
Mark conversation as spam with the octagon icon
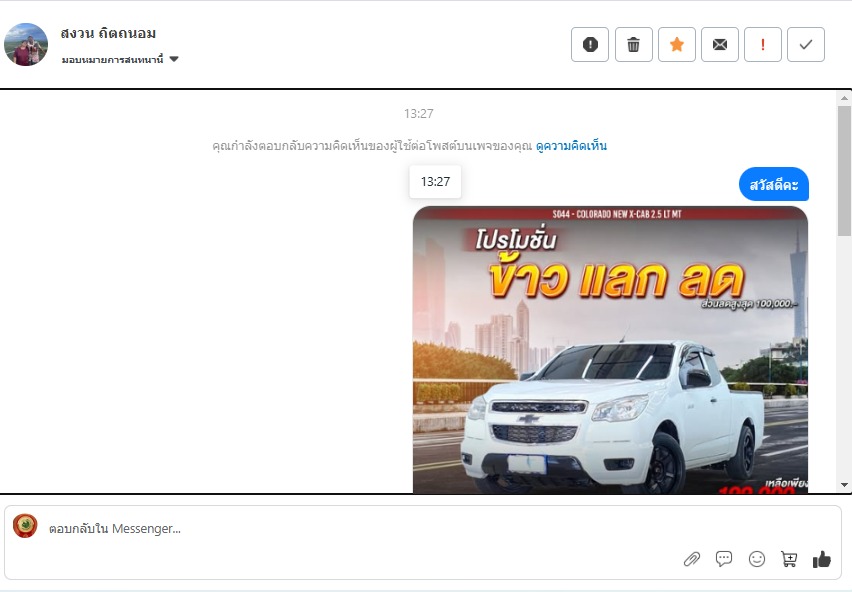pos(590,45)
